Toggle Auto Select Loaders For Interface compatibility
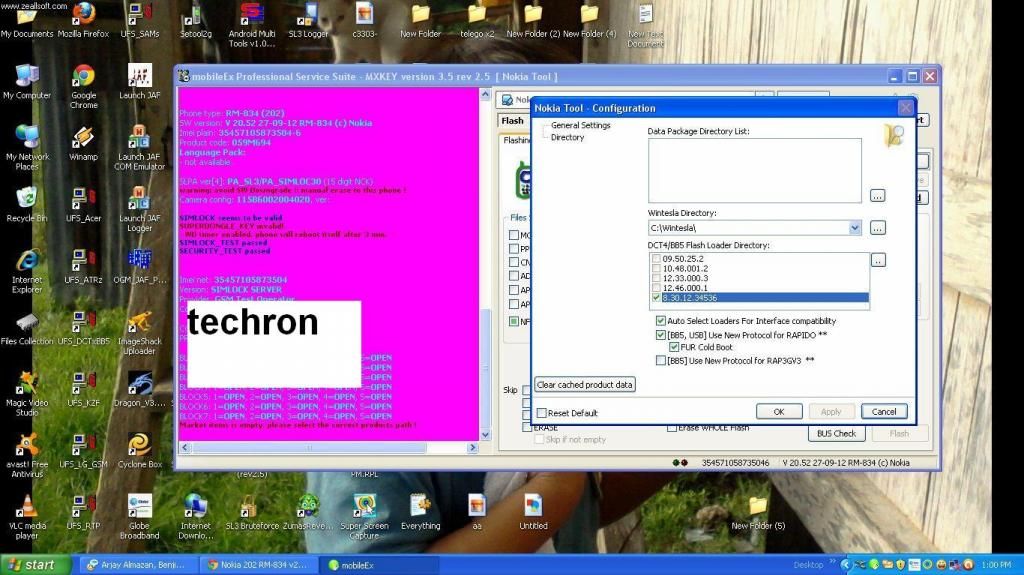Screen dimensions: 1024x575 (x=661, y=321)
